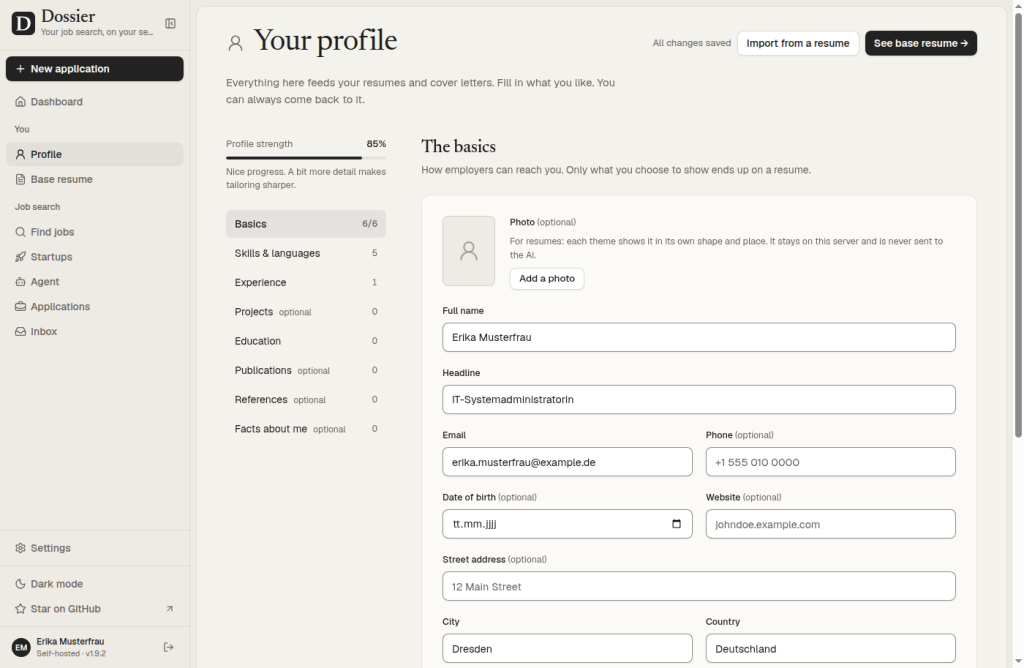Open Startups from the rocket icon
The width and height of the screenshot is (1024, 668).
(20, 257)
